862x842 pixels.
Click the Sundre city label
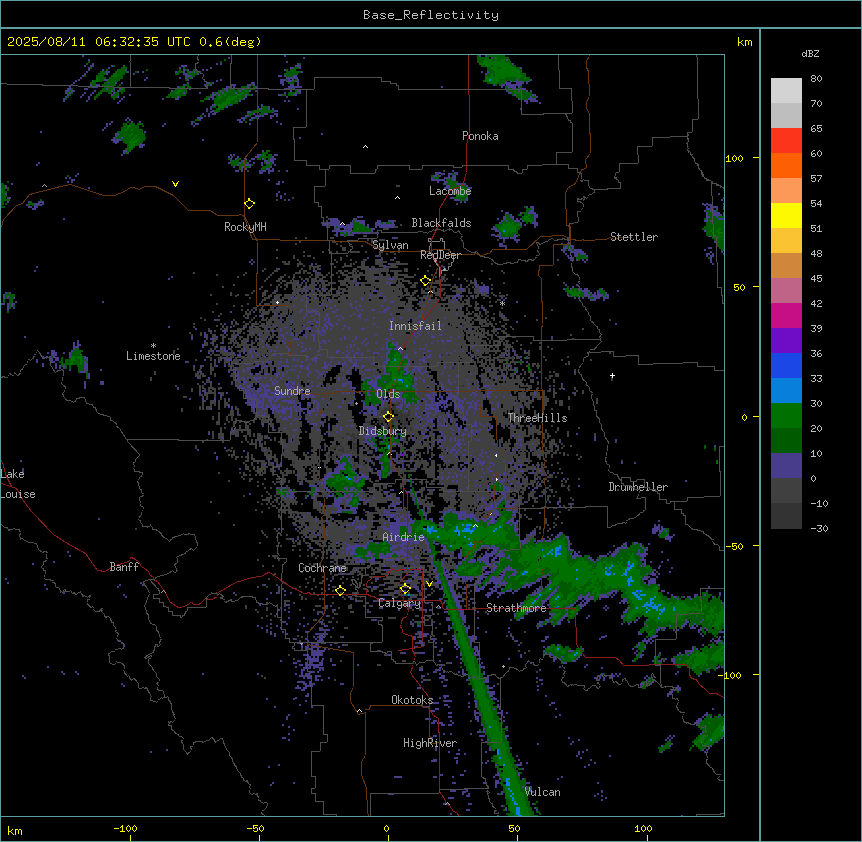tap(292, 391)
